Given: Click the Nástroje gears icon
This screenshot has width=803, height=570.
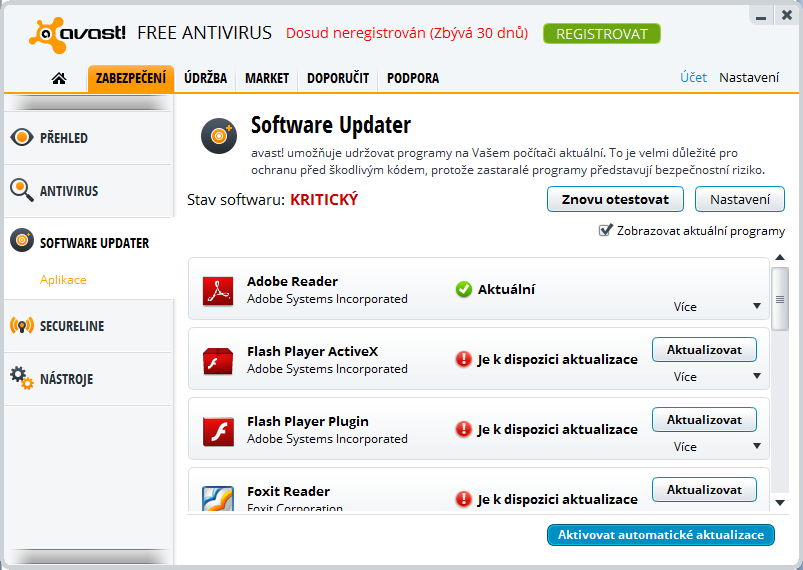Looking at the screenshot, I should 22,378.
